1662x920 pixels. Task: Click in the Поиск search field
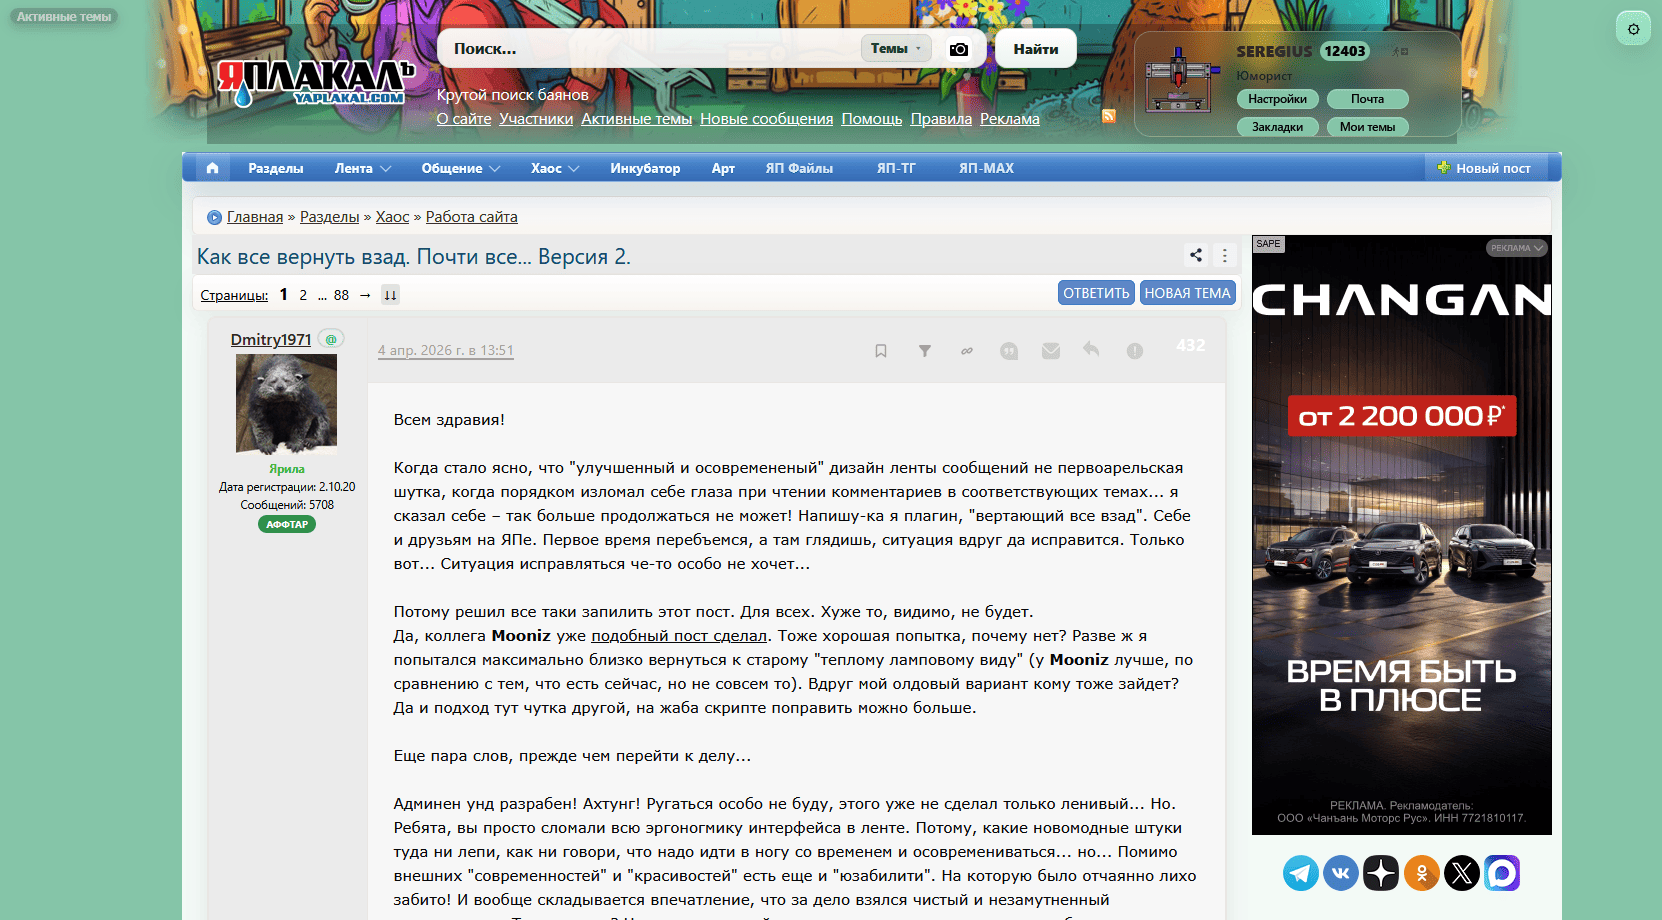650,49
